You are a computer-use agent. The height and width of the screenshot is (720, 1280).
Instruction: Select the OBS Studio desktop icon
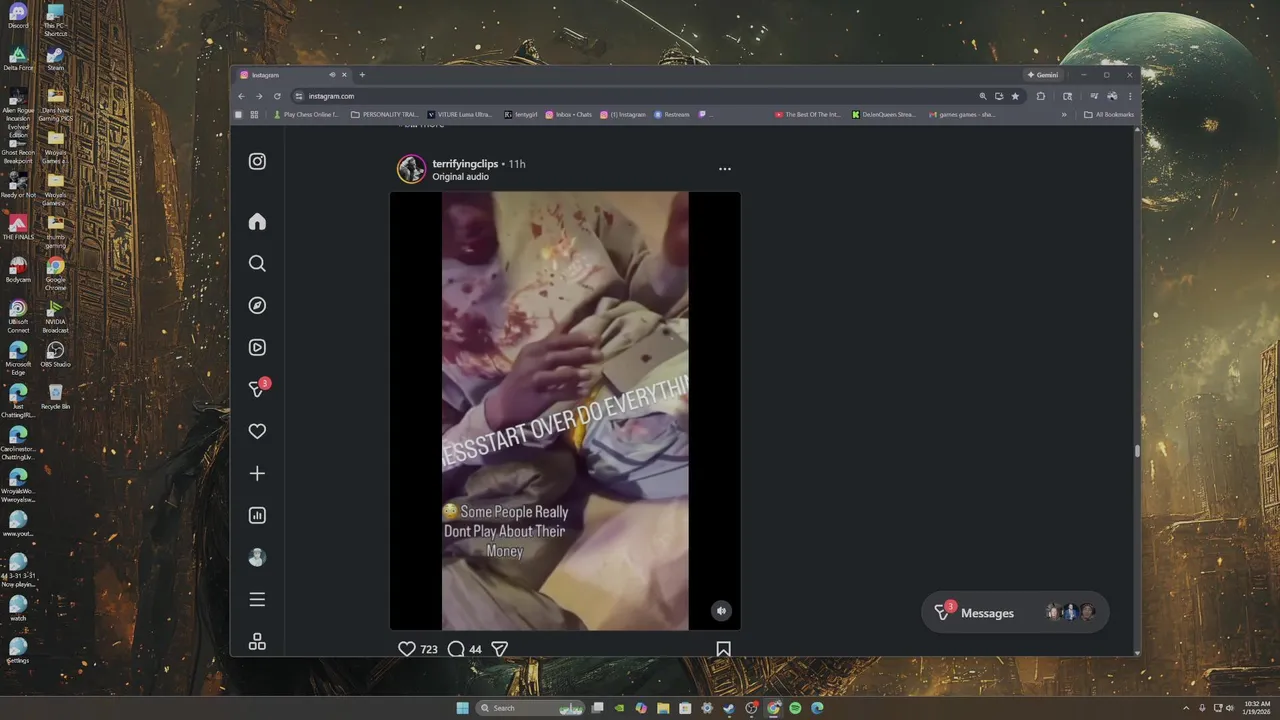pyautogui.click(x=55, y=354)
